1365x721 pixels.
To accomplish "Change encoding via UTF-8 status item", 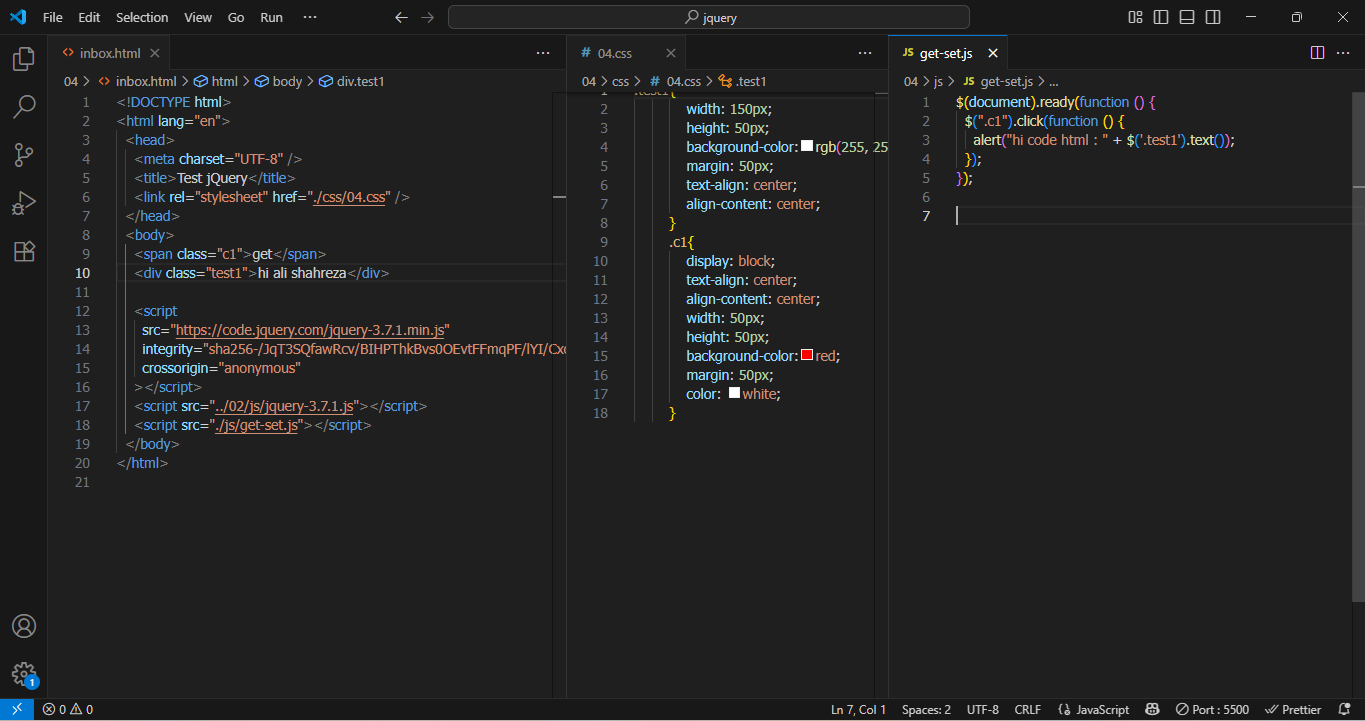I will 982,709.
